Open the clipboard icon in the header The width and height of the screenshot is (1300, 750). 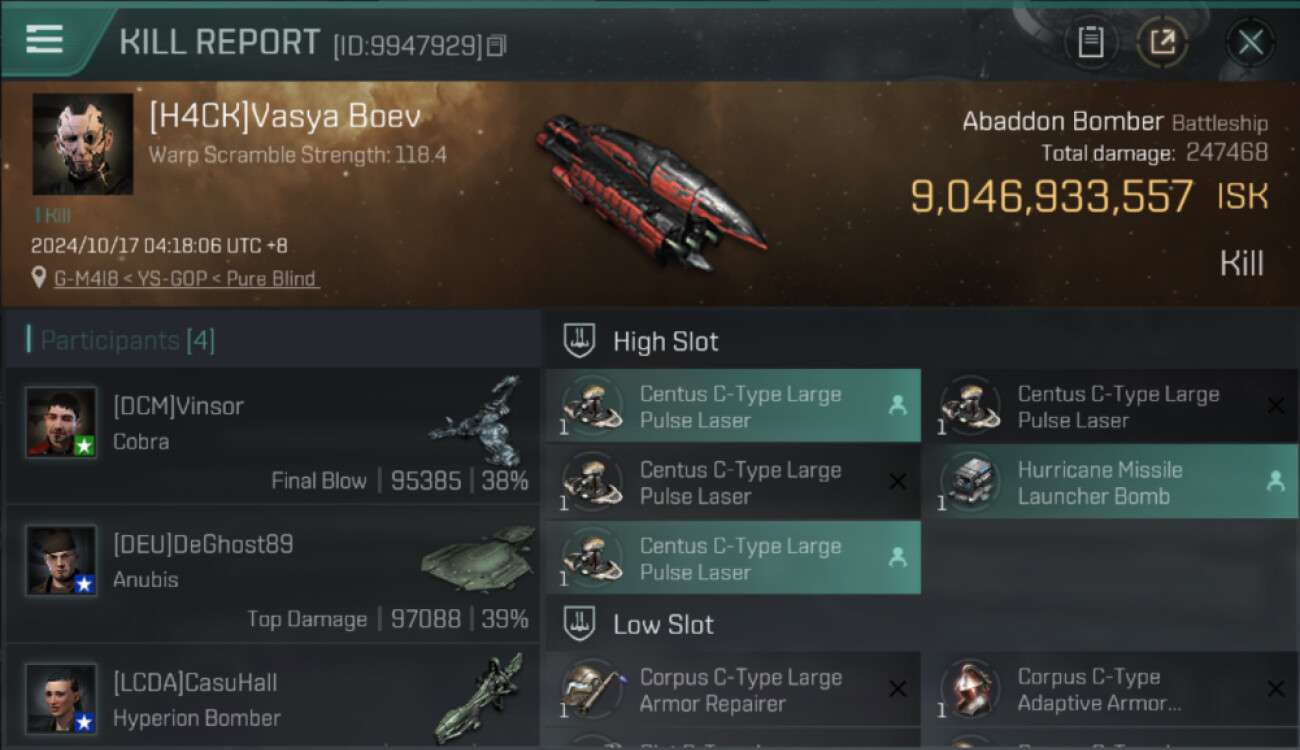1091,42
